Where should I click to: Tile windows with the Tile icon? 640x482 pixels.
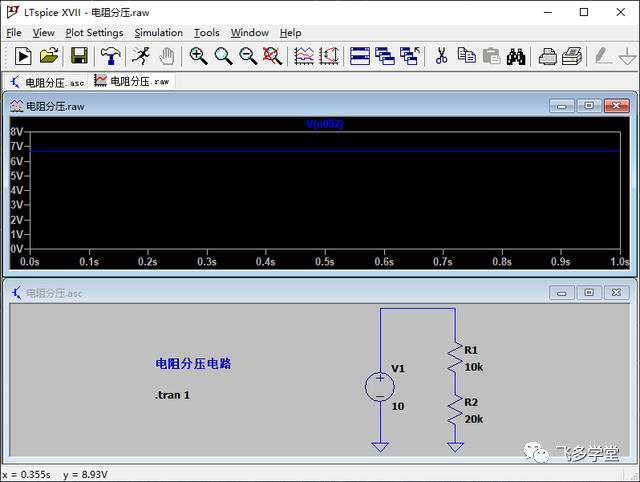360,56
